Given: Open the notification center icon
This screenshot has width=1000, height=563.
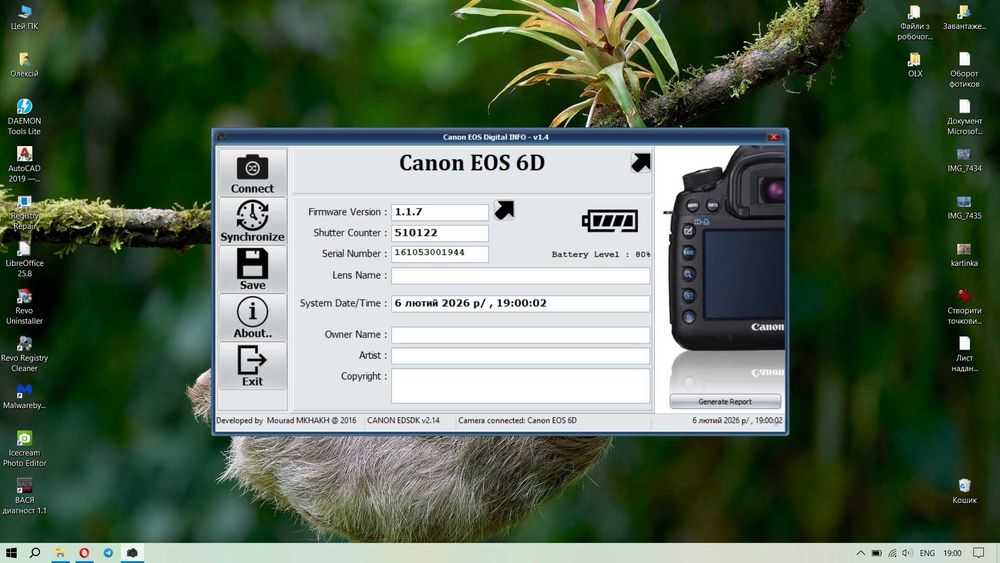Looking at the screenshot, I should click(x=979, y=553).
